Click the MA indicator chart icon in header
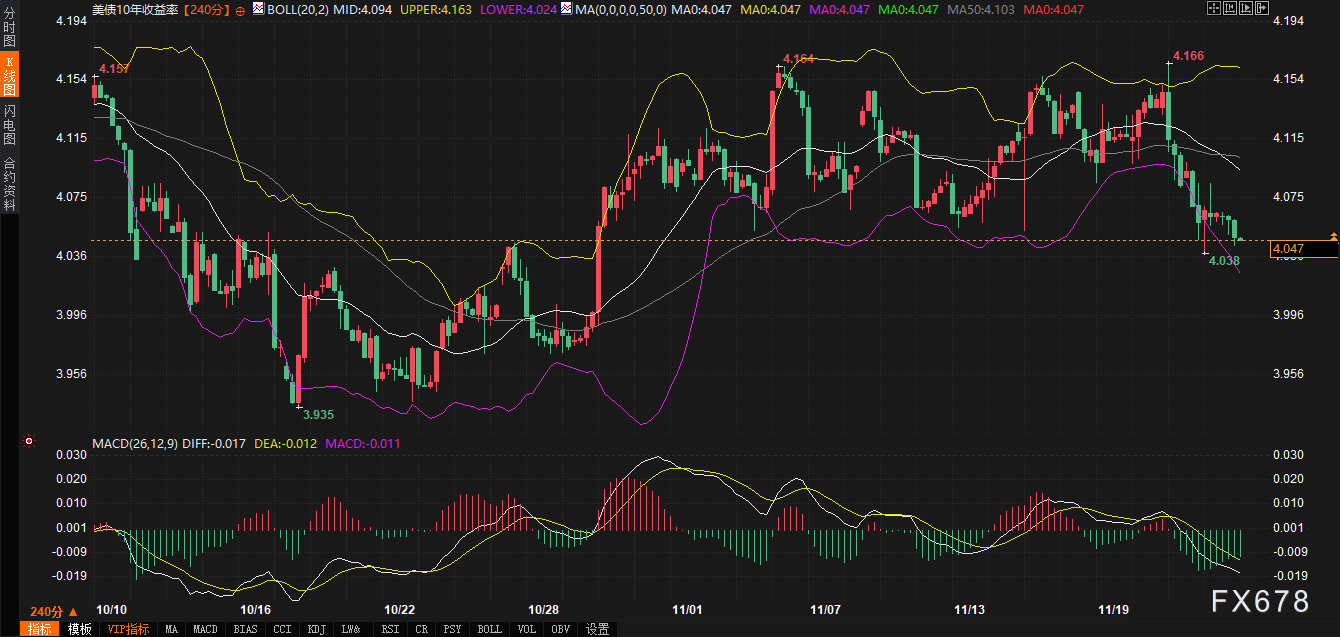The height and width of the screenshot is (637, 1340). point(567,9)
